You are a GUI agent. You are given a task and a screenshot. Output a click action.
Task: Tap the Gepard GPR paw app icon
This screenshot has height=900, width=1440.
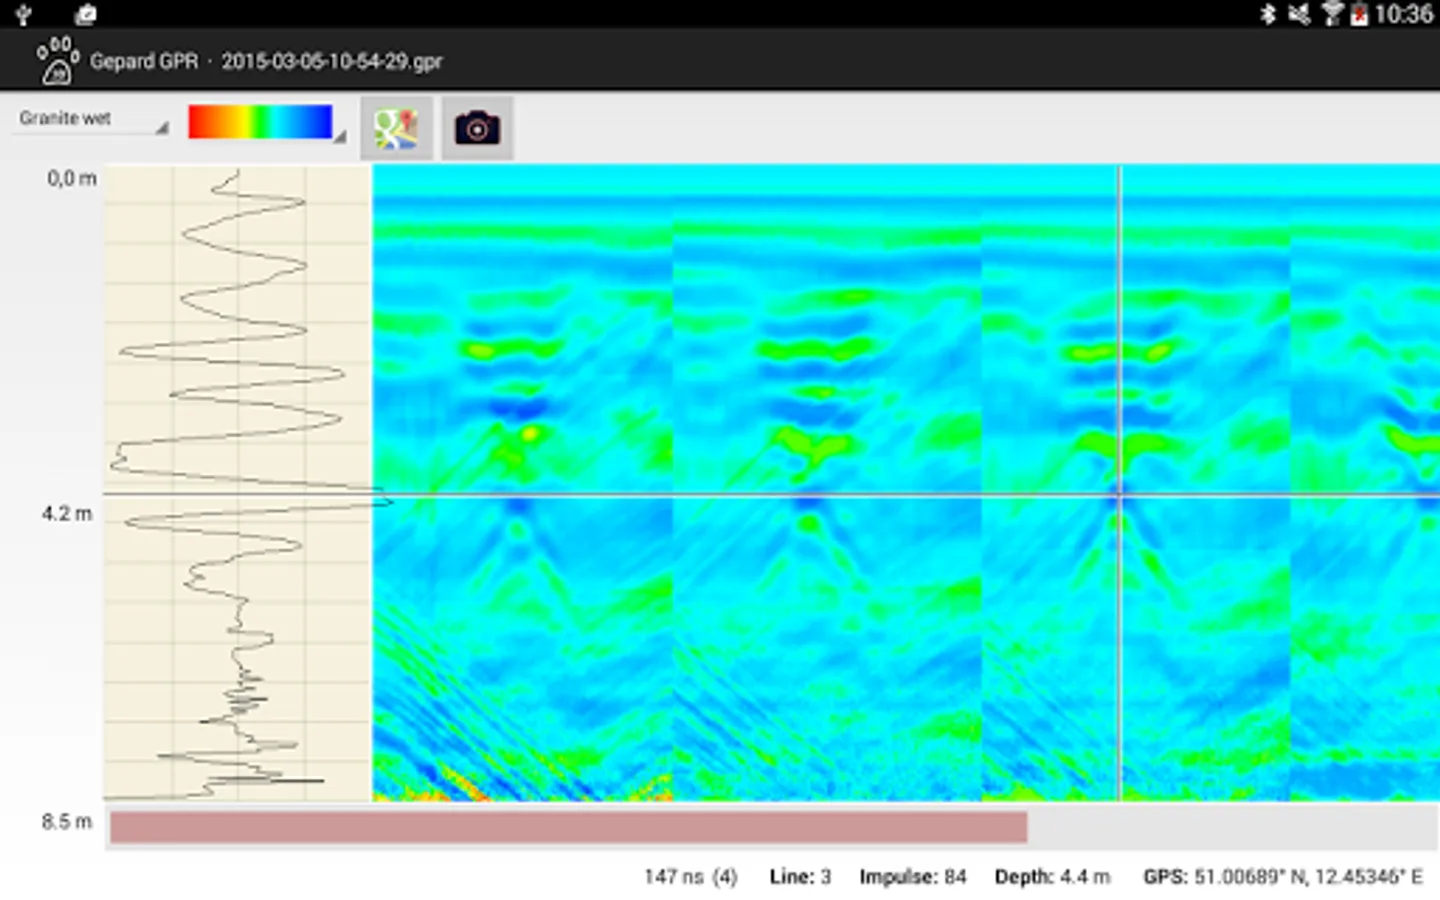(x=57, y=60)
